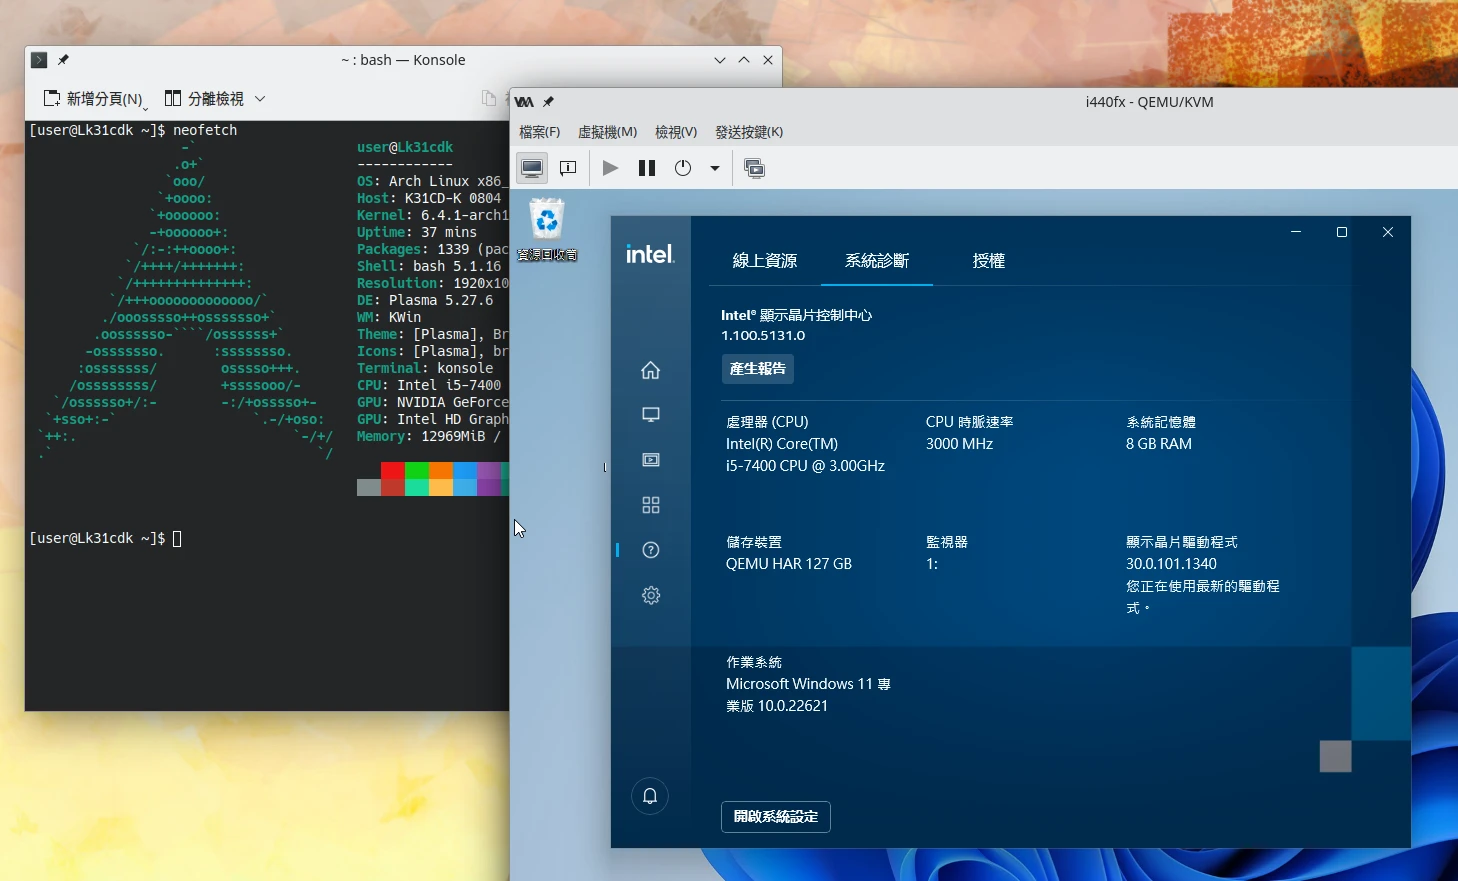The image size is (1458, 881).
Task: Click the notifications bell icon
Action: (x=650, y=796)
